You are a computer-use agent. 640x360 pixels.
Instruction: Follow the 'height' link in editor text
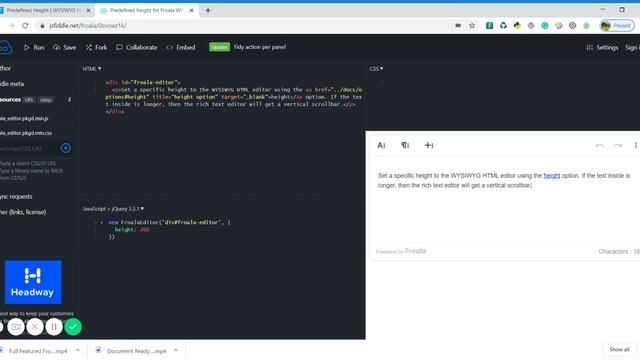pos(551,176)
